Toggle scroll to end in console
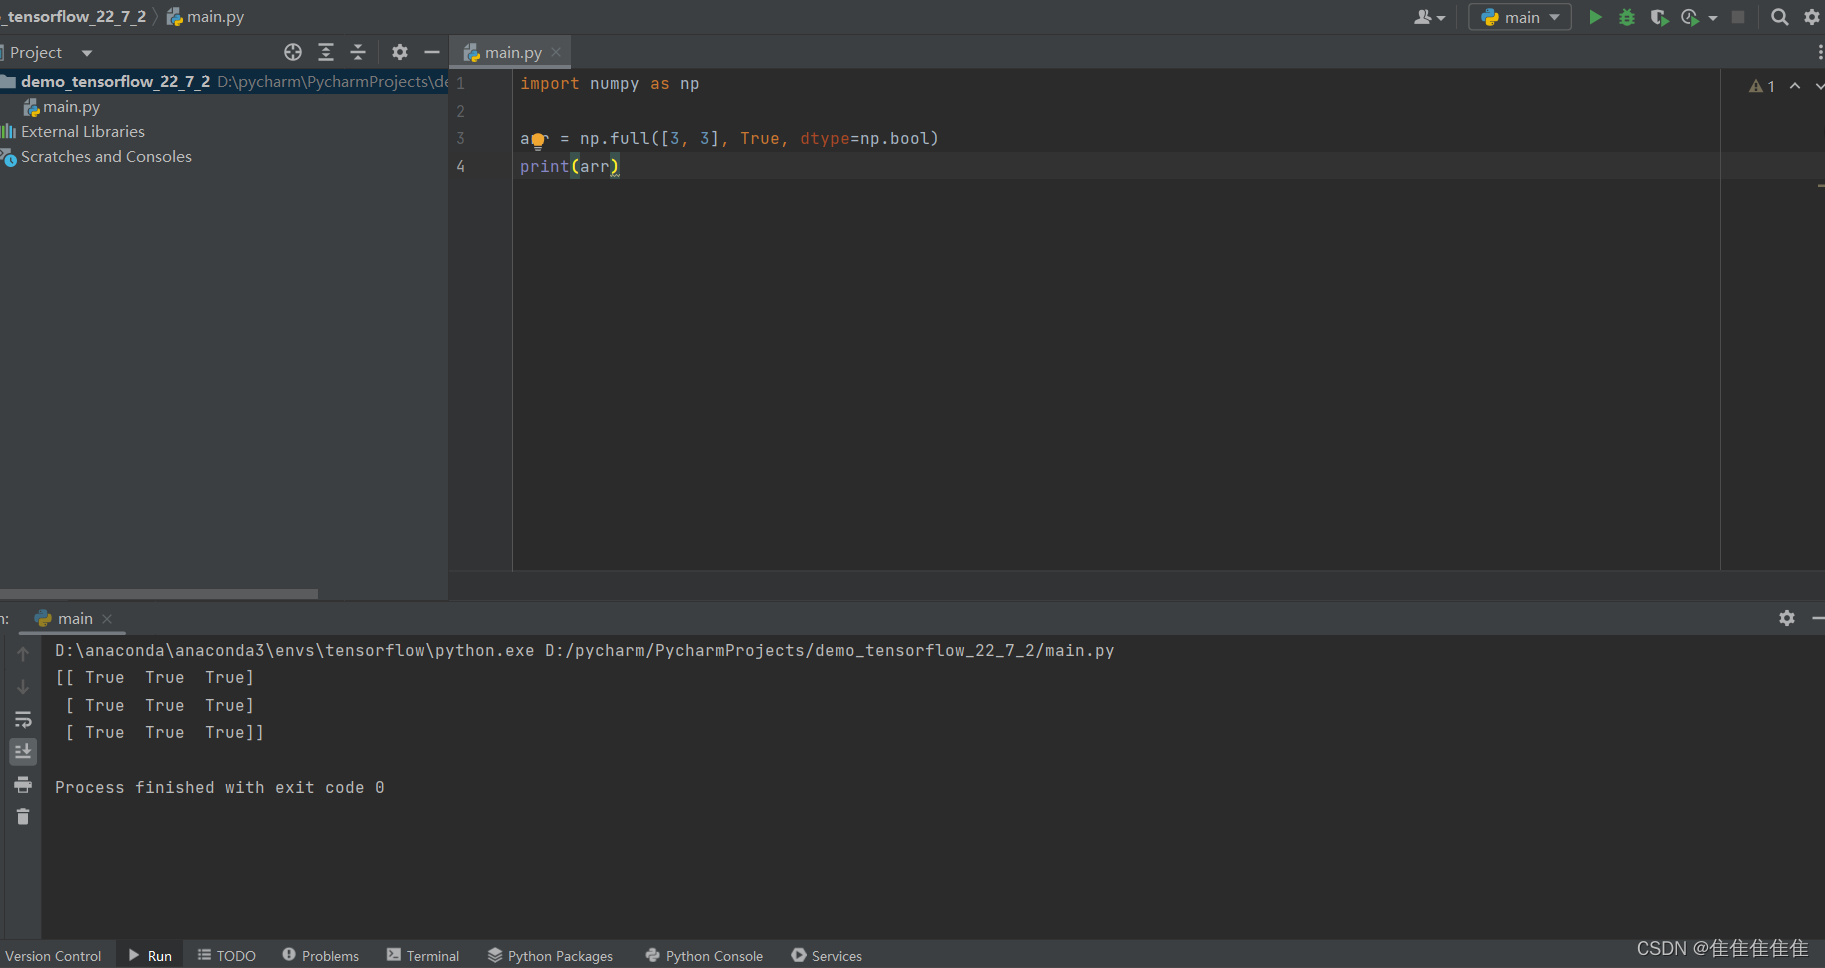This screenshot has height=968, width=1825. (23, 751)
